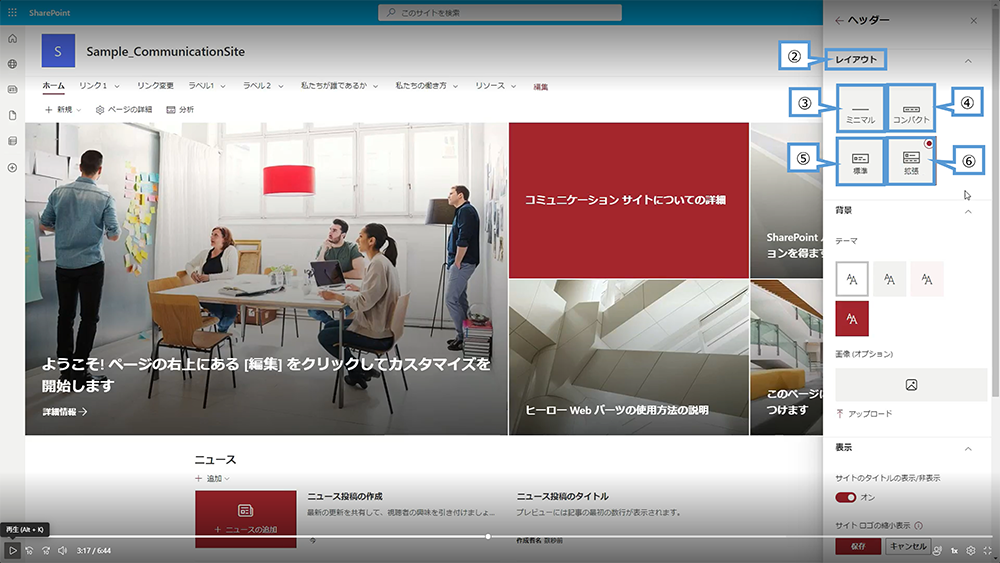Viewport: 1000px width, 563px height.
Task: Click the アップロード upload link
Action: [x=864, y=414]
